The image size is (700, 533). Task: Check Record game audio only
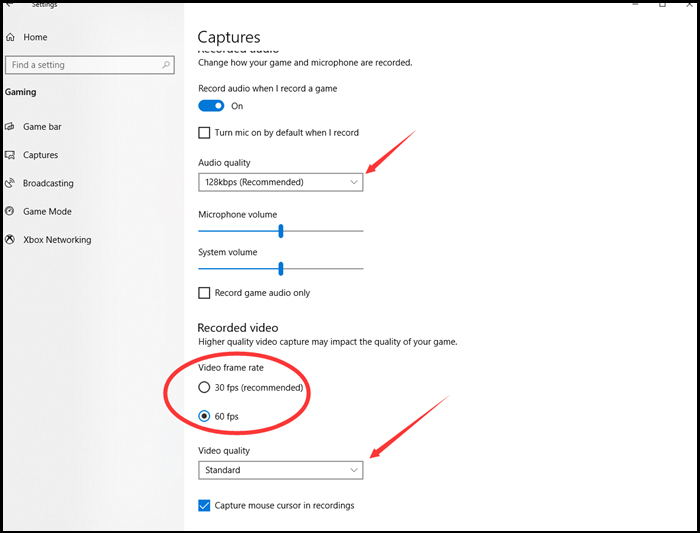205,293
